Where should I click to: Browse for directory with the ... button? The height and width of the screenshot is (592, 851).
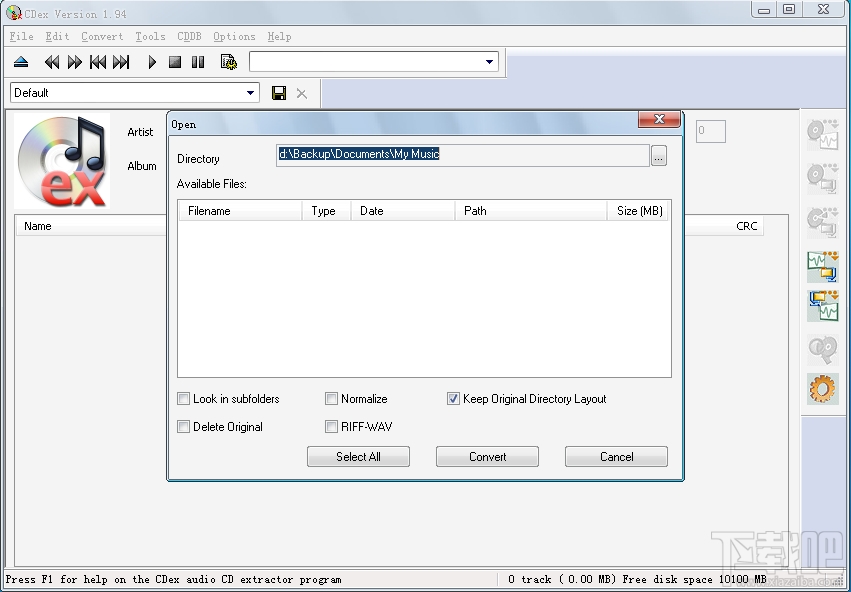pos(658,156)
